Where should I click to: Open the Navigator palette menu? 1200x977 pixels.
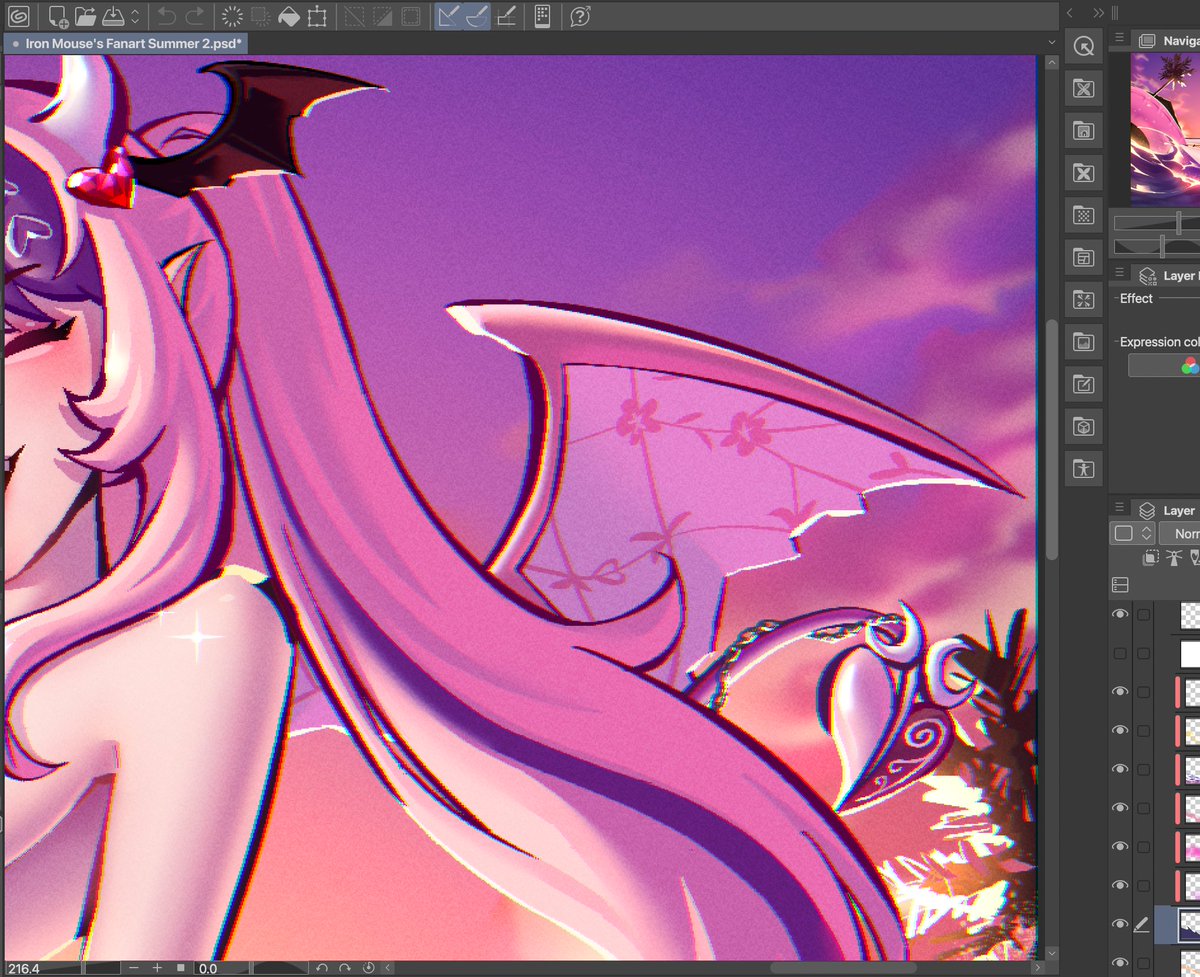pos(1120,39)
